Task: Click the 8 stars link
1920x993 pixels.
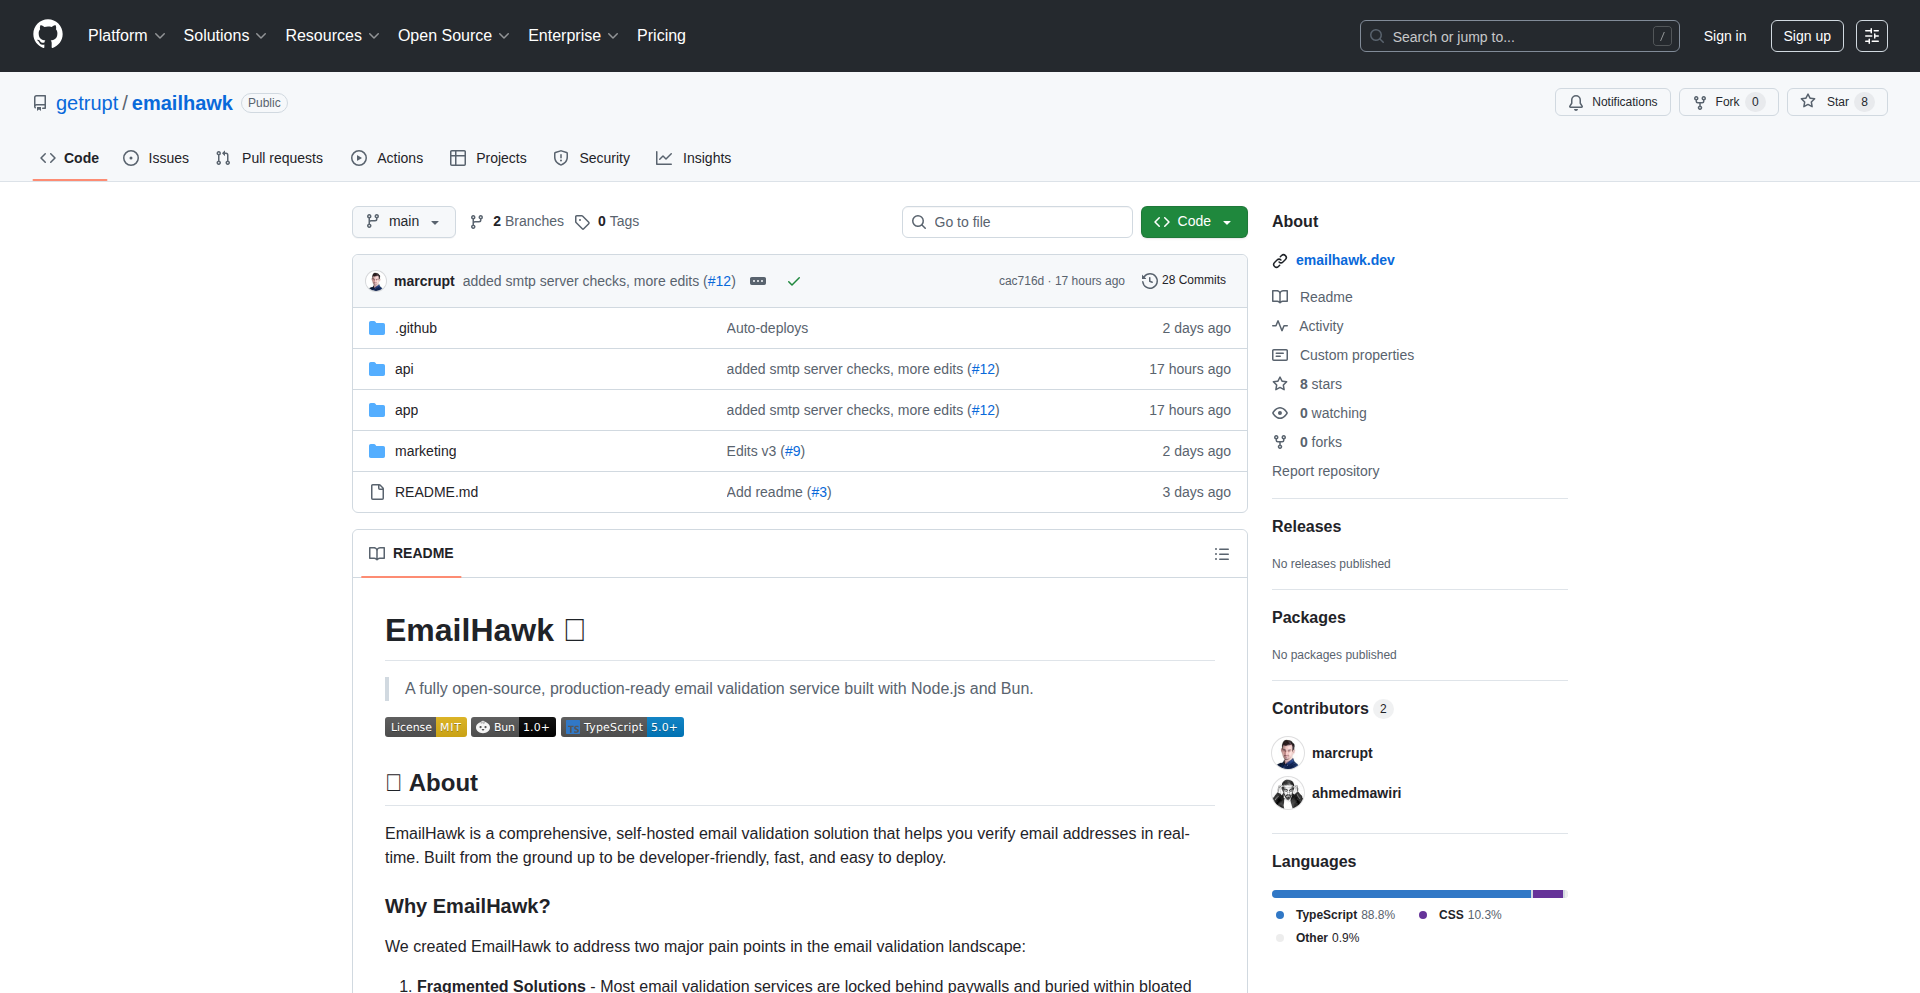Action: coord(1320,384)
